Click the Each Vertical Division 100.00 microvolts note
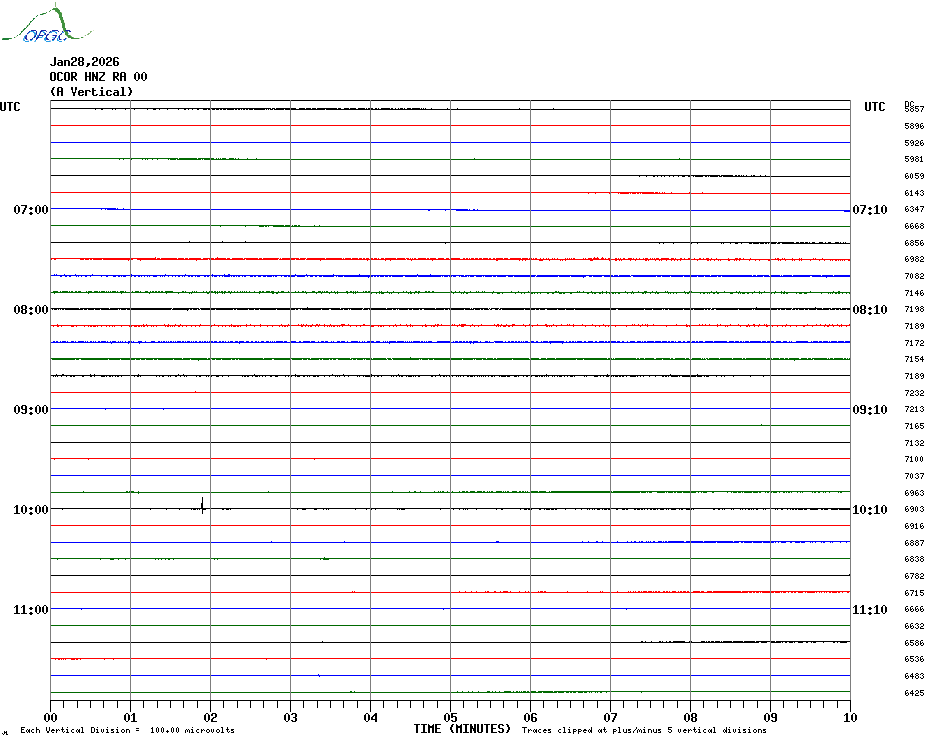 (128, 730)
